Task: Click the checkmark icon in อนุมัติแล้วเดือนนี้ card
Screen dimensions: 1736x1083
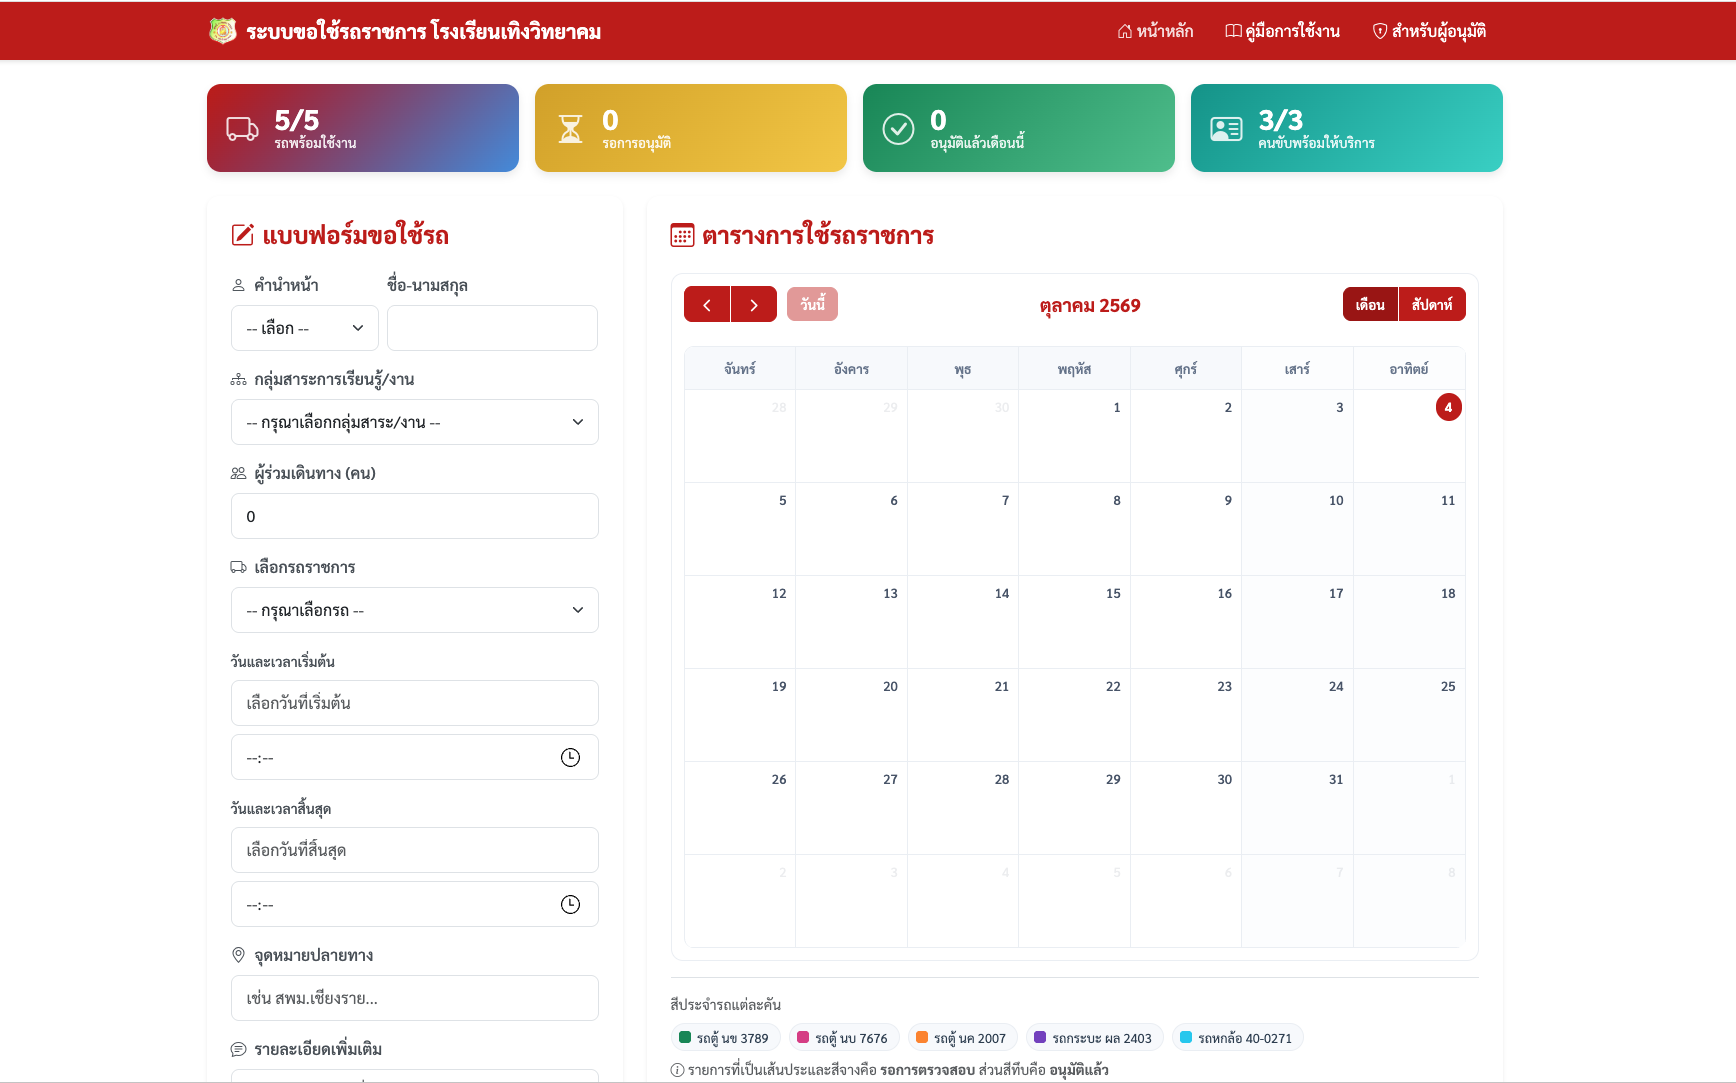Action: 898,129
